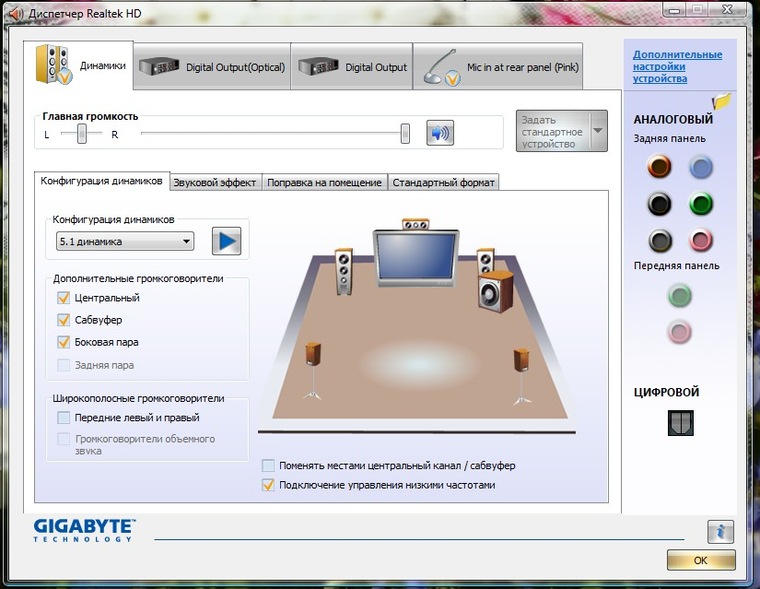Switch to the Digital Output(Optical) tab
Viewport: 760px width, 589px height.
[x=212, y=66]
